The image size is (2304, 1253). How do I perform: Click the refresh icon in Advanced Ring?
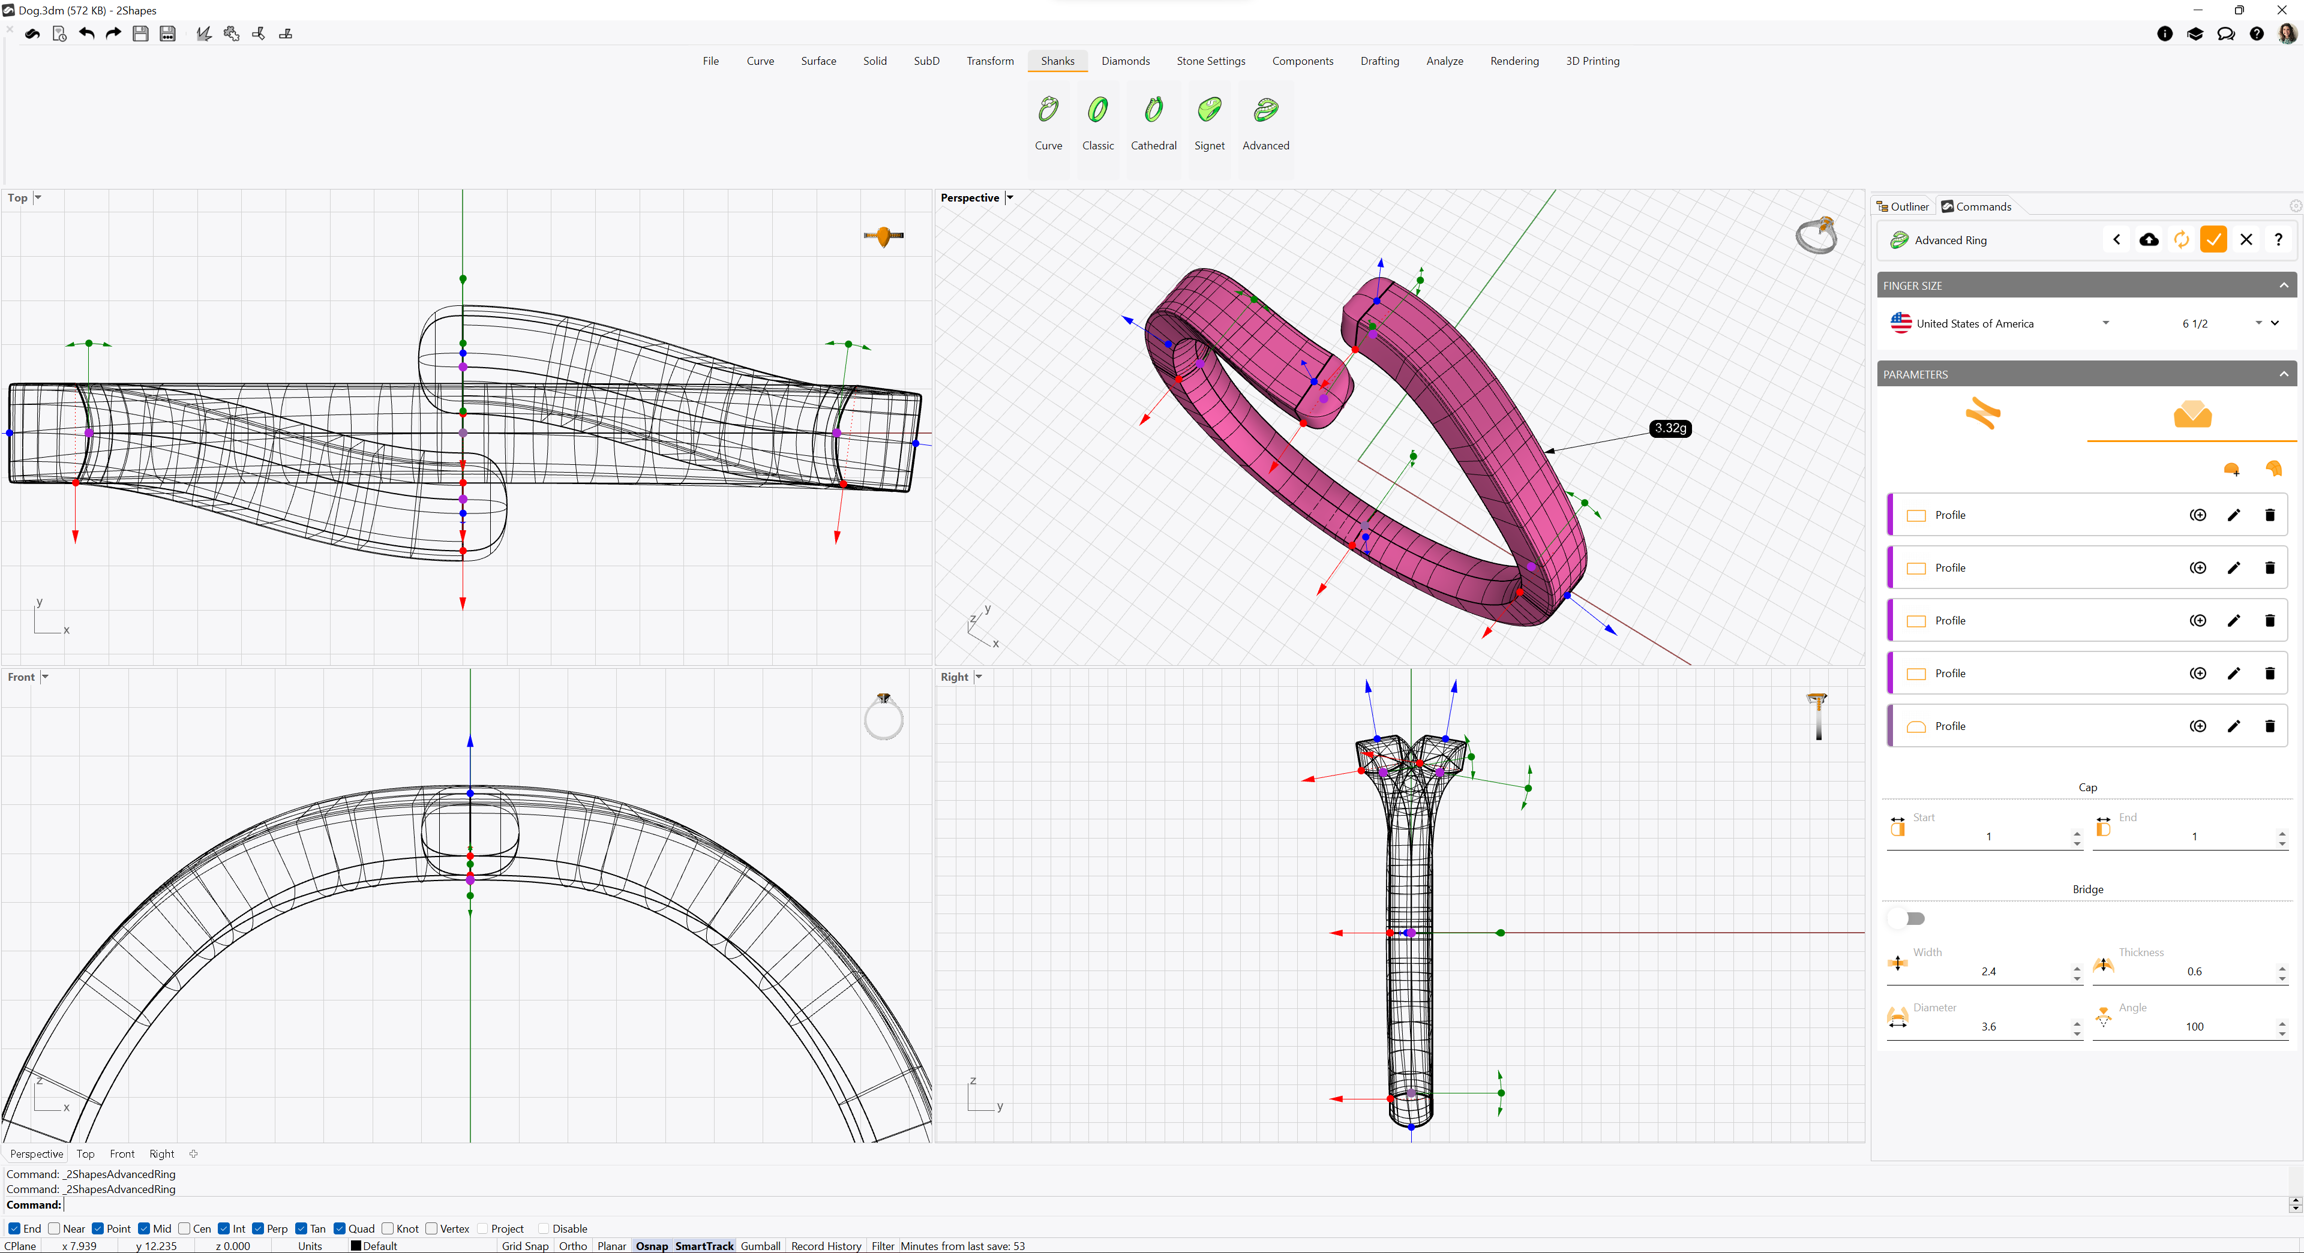tap(2181, 240)
